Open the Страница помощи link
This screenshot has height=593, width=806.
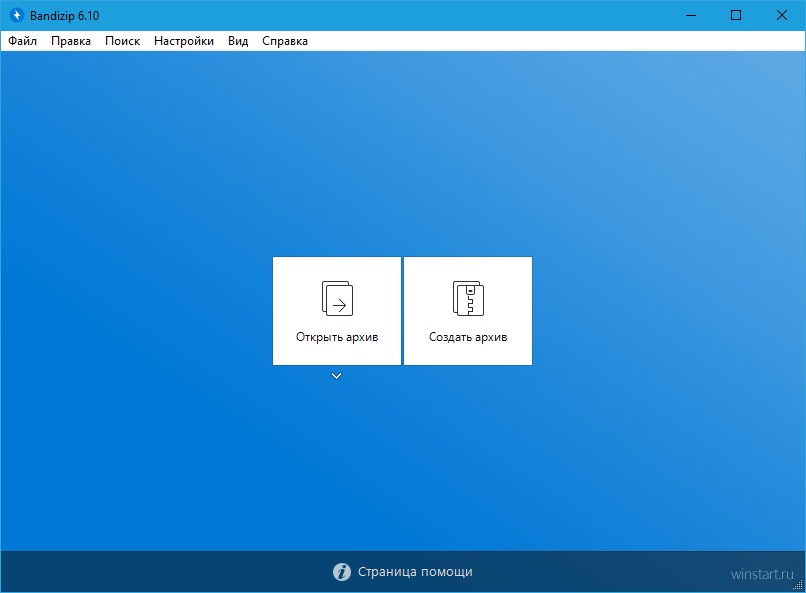click(415, 572)
